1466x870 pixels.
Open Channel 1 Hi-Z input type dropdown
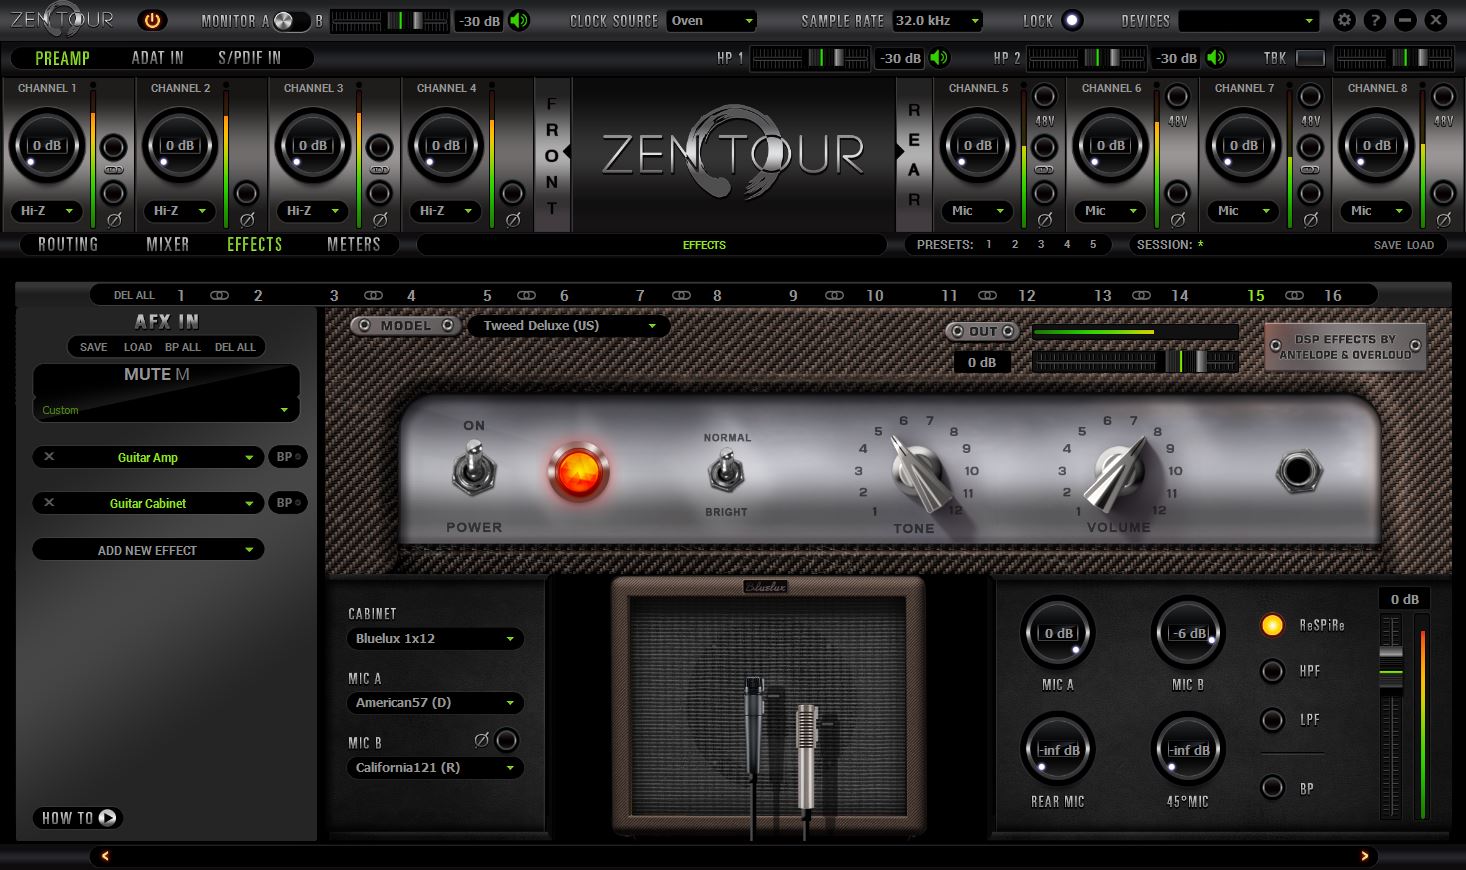[x=47, y=211]
